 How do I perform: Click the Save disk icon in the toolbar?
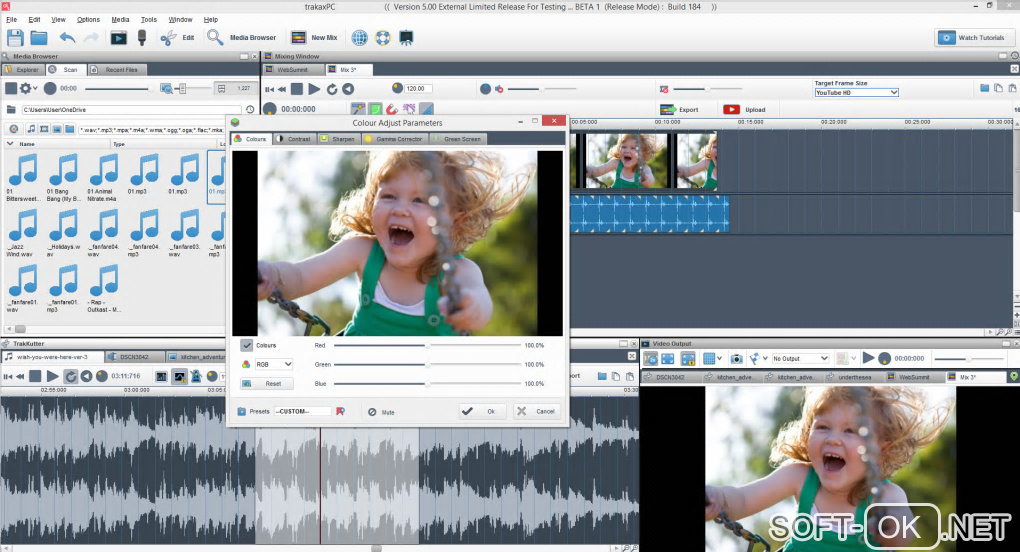15,38
